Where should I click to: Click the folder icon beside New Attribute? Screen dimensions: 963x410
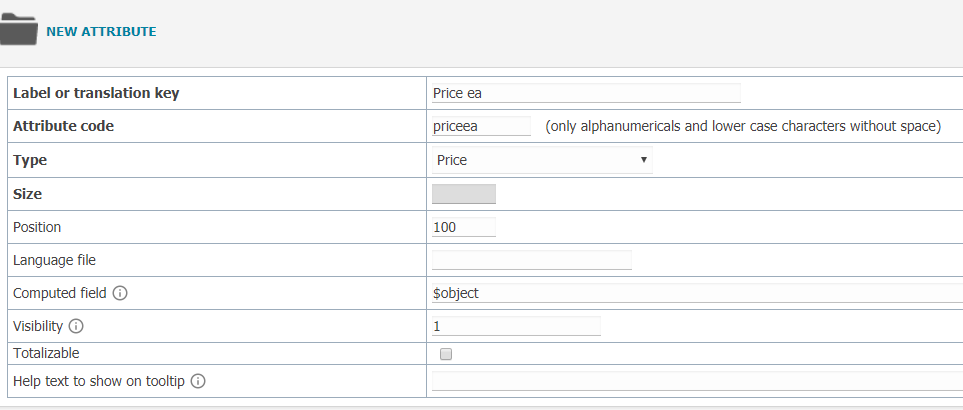[18, 29]
